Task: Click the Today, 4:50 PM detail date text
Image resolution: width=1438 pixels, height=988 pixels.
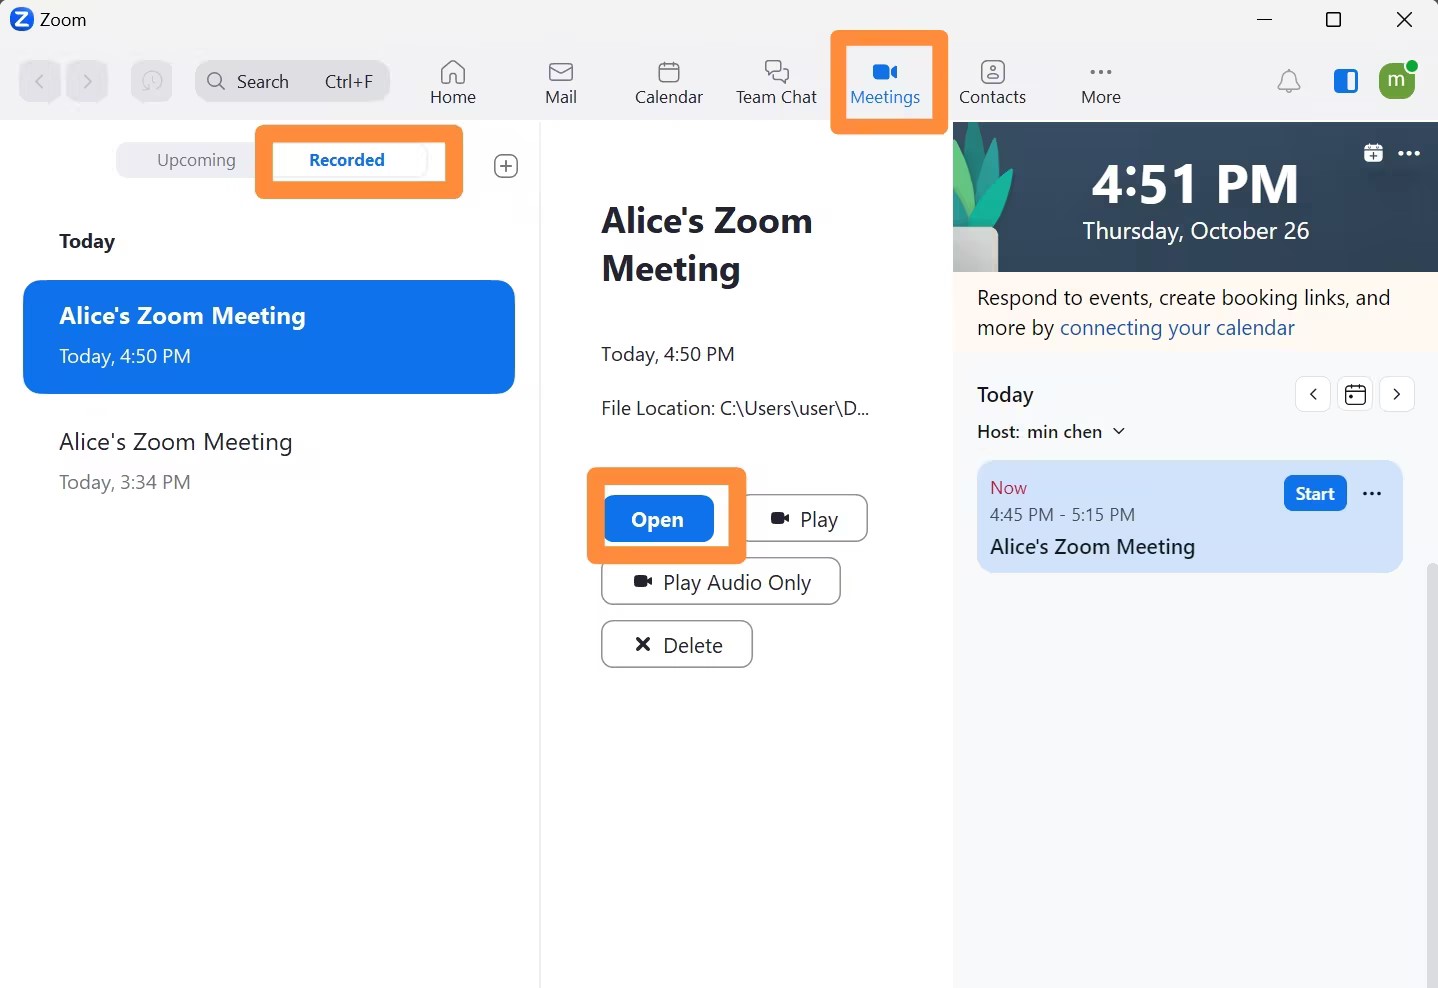Action: (x=668, y=354)
